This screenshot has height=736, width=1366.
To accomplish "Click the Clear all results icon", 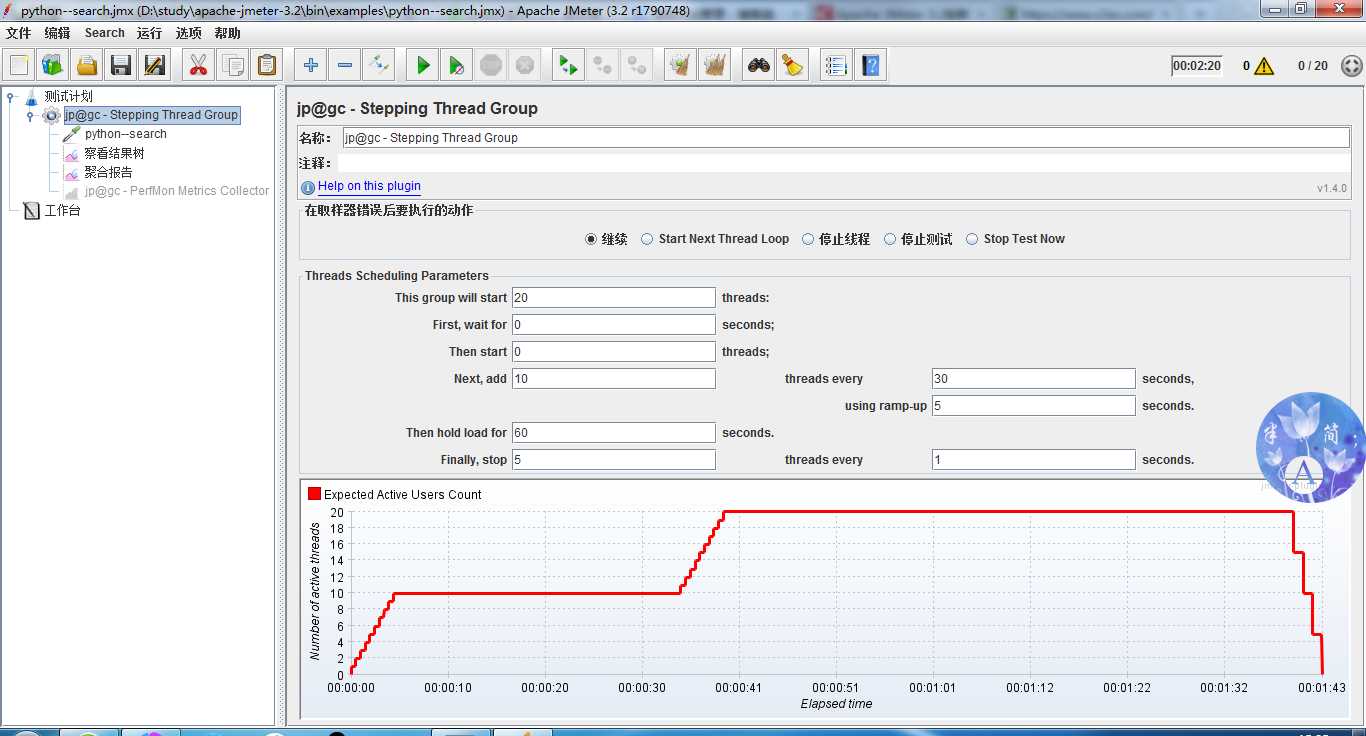I will [714, 66].
